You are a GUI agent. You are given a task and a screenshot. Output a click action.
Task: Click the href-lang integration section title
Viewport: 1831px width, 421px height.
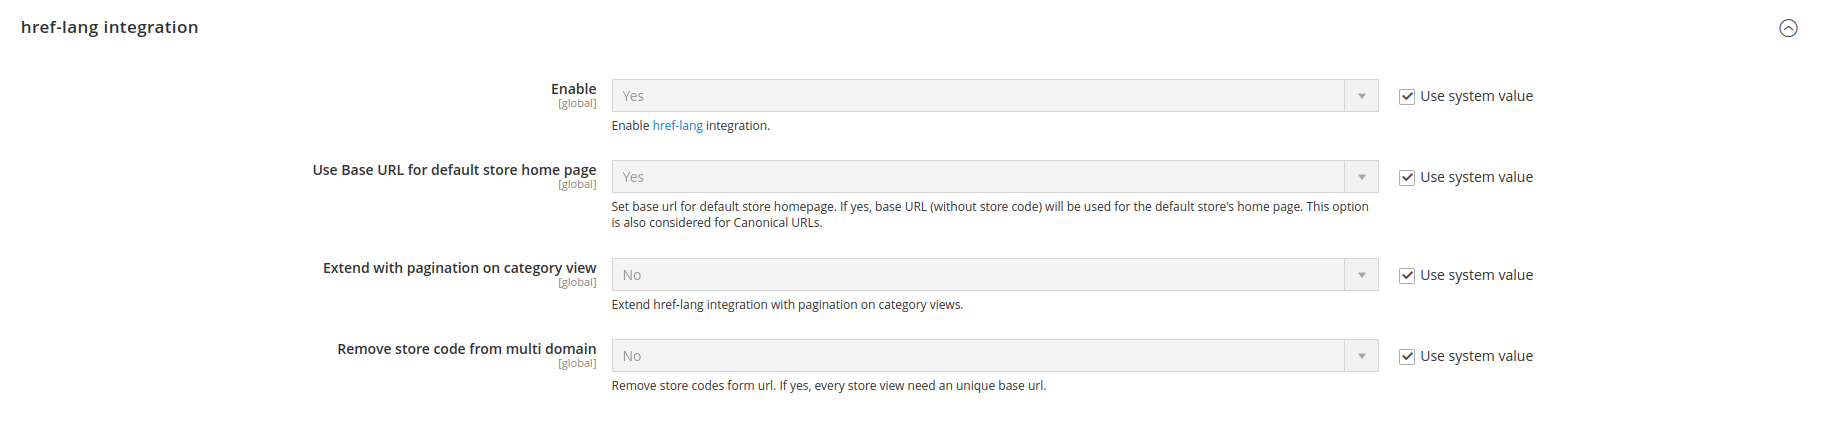coord(109,27)
